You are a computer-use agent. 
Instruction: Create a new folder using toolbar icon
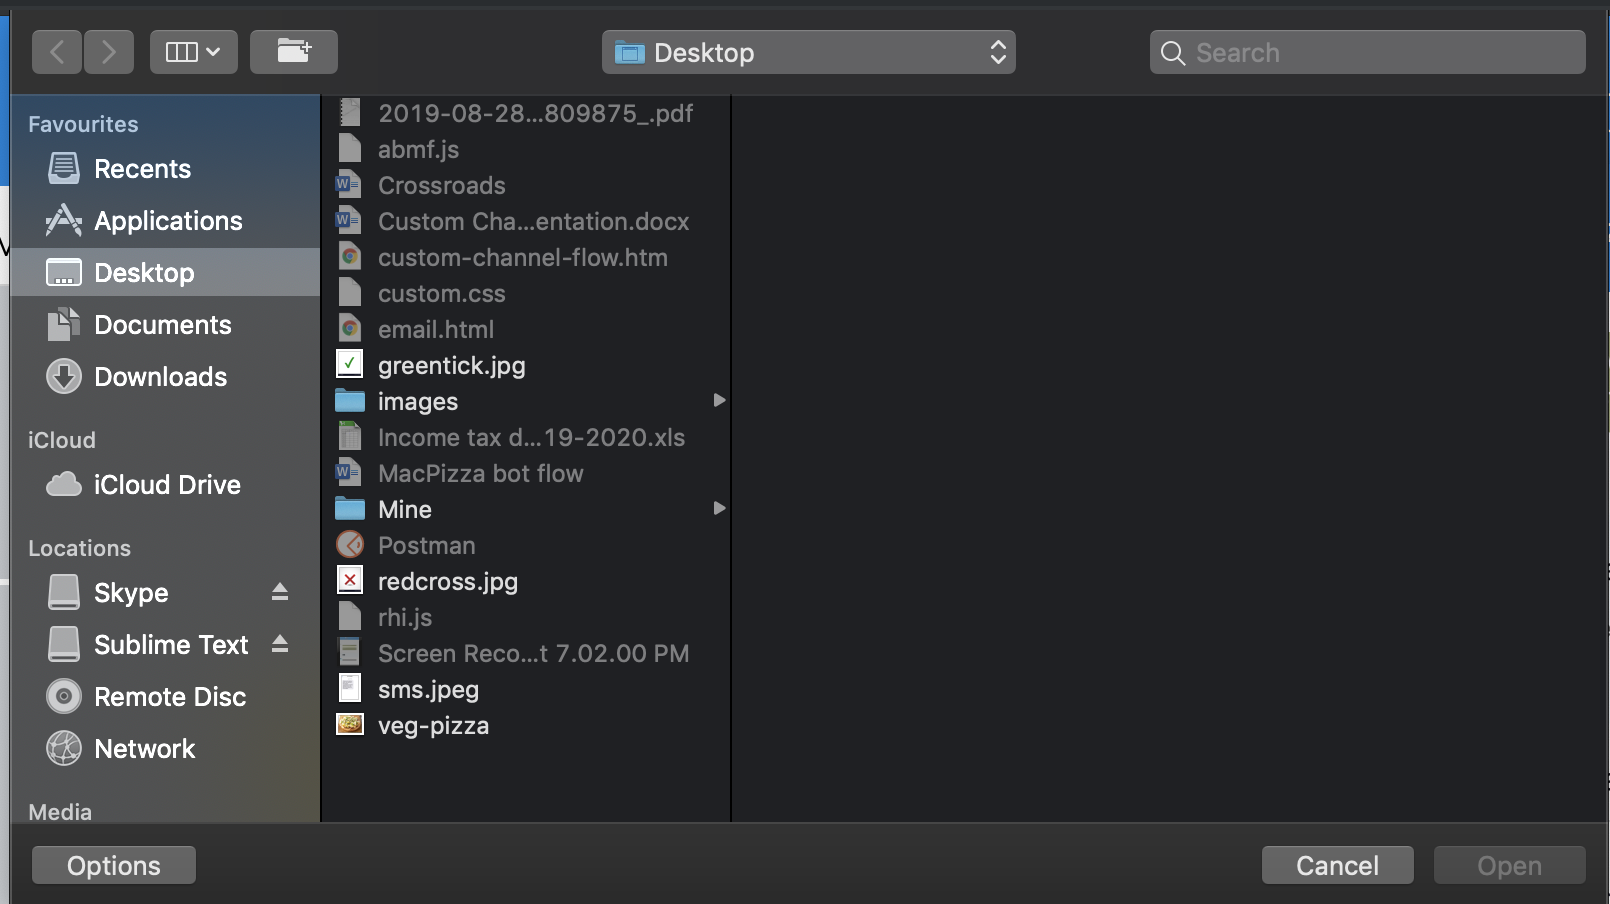tap(293, 52)
